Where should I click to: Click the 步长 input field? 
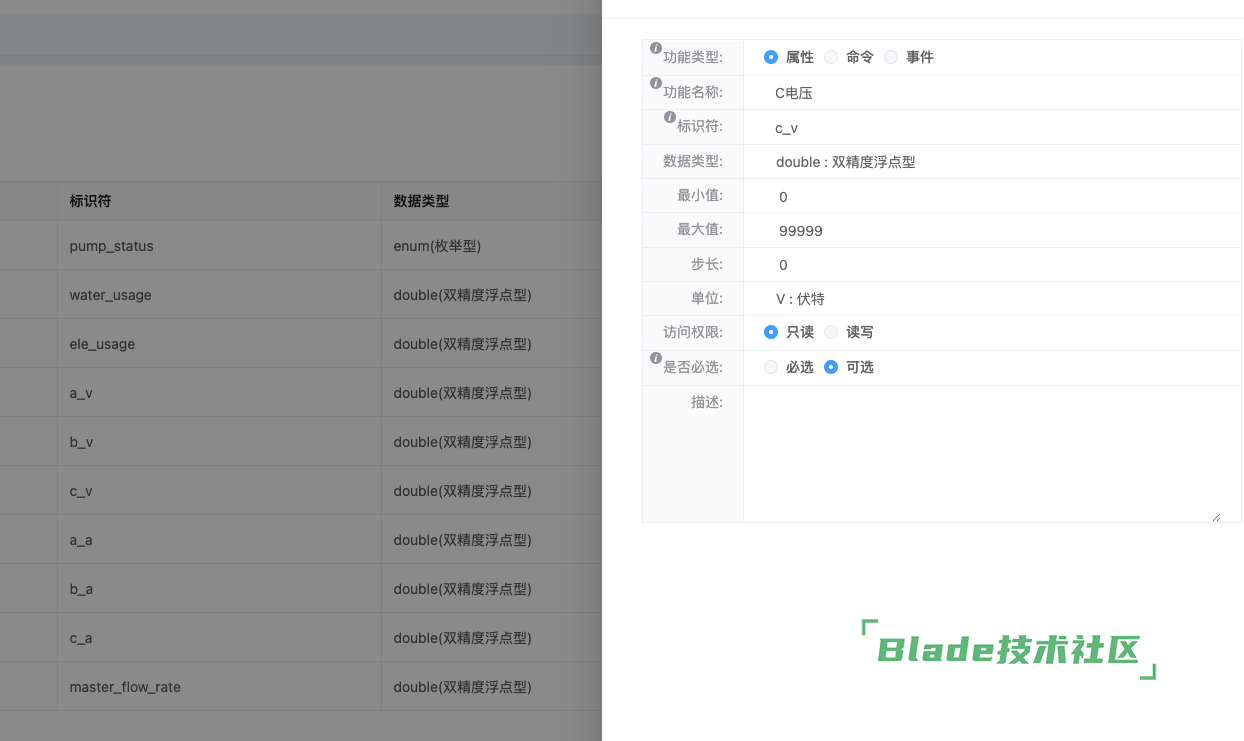[990, 265]
